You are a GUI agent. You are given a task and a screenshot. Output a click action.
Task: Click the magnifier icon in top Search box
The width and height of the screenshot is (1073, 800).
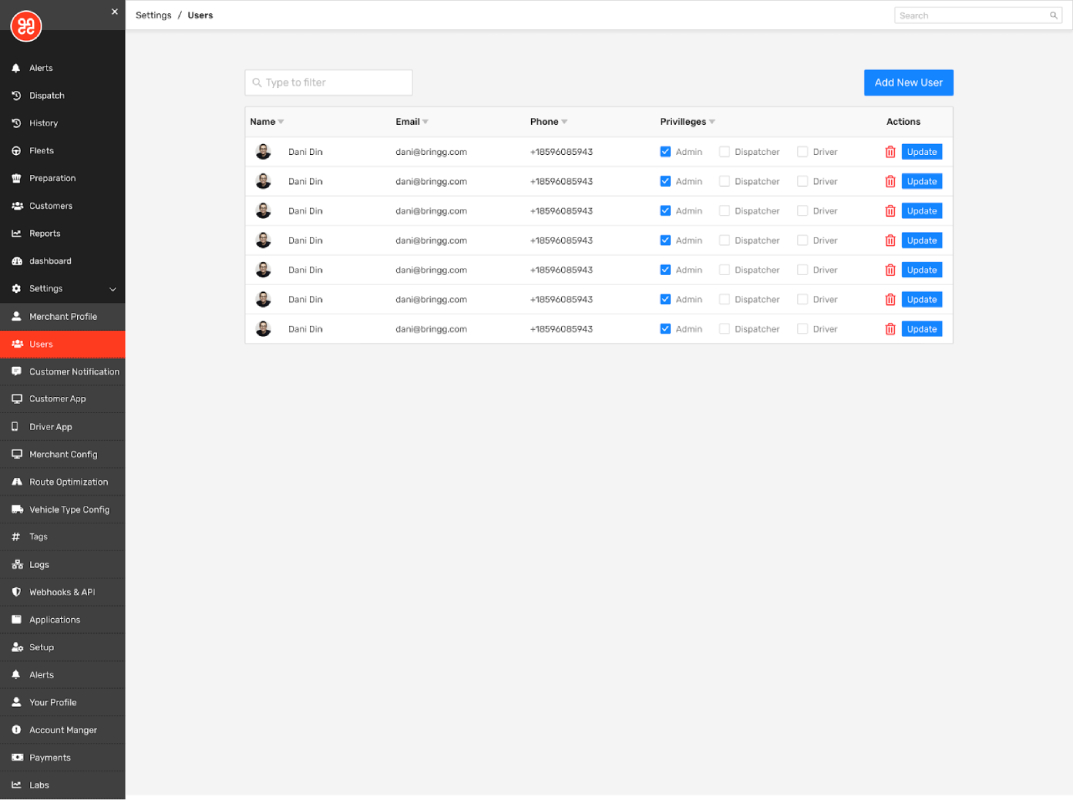(1054, 15)
